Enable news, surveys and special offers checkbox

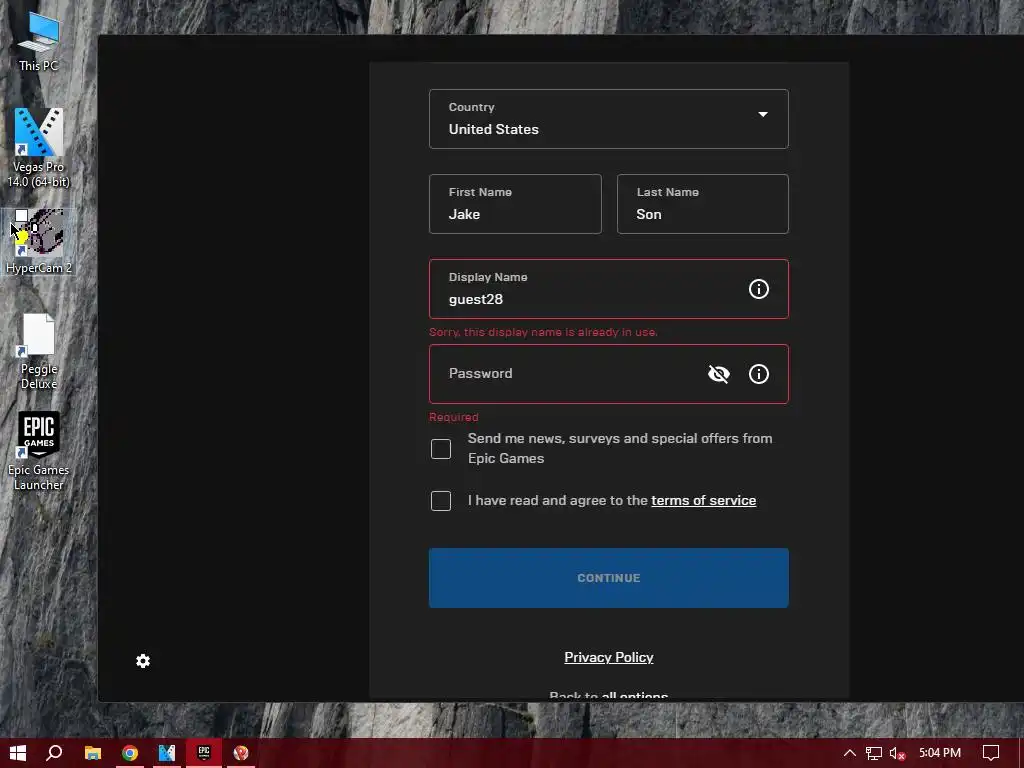click(441, 449)
